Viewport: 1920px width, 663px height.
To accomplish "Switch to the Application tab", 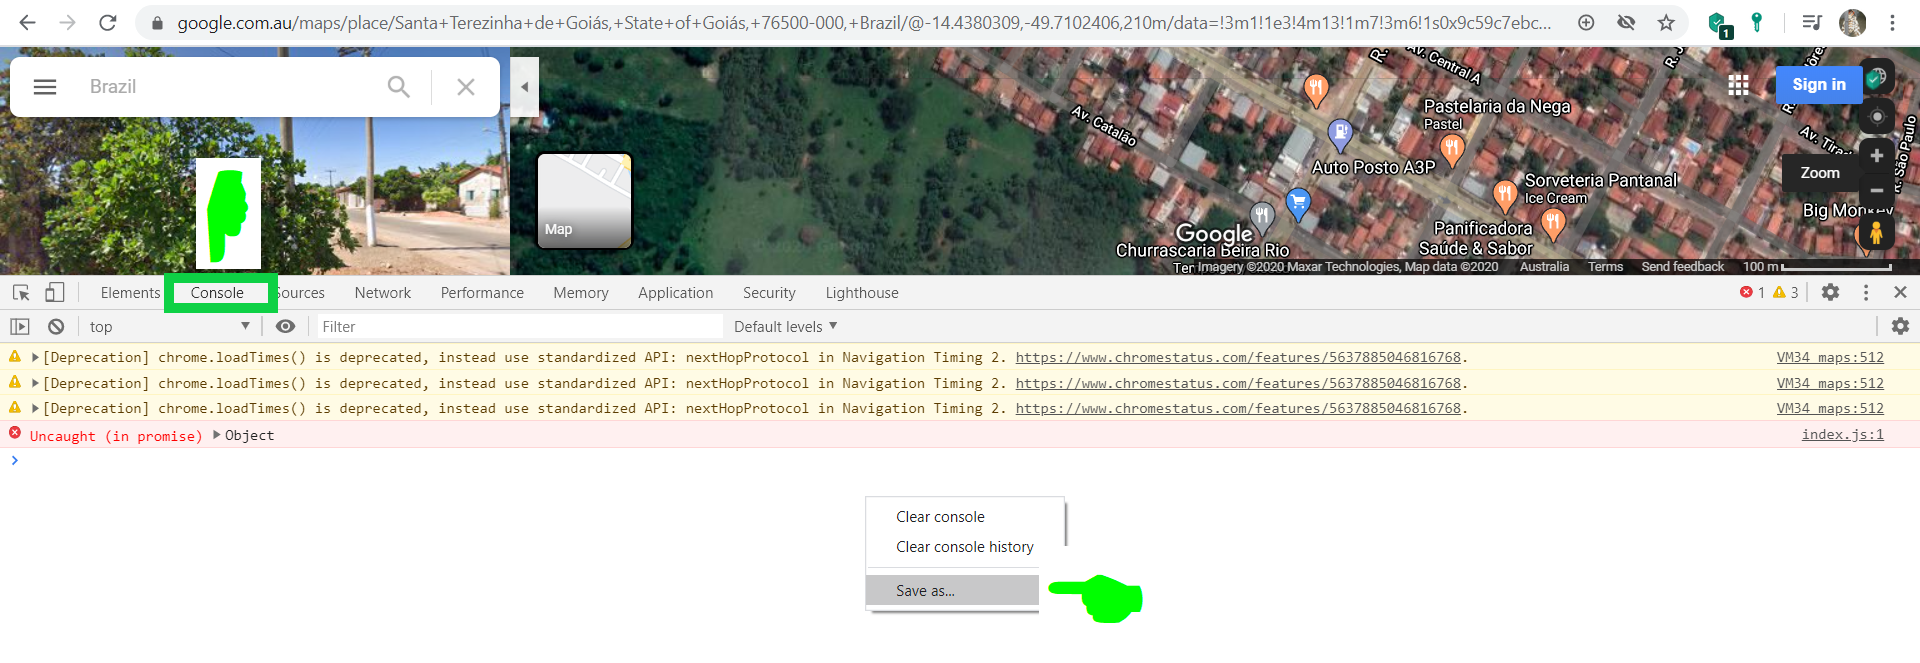I will [x=676, y=293].
